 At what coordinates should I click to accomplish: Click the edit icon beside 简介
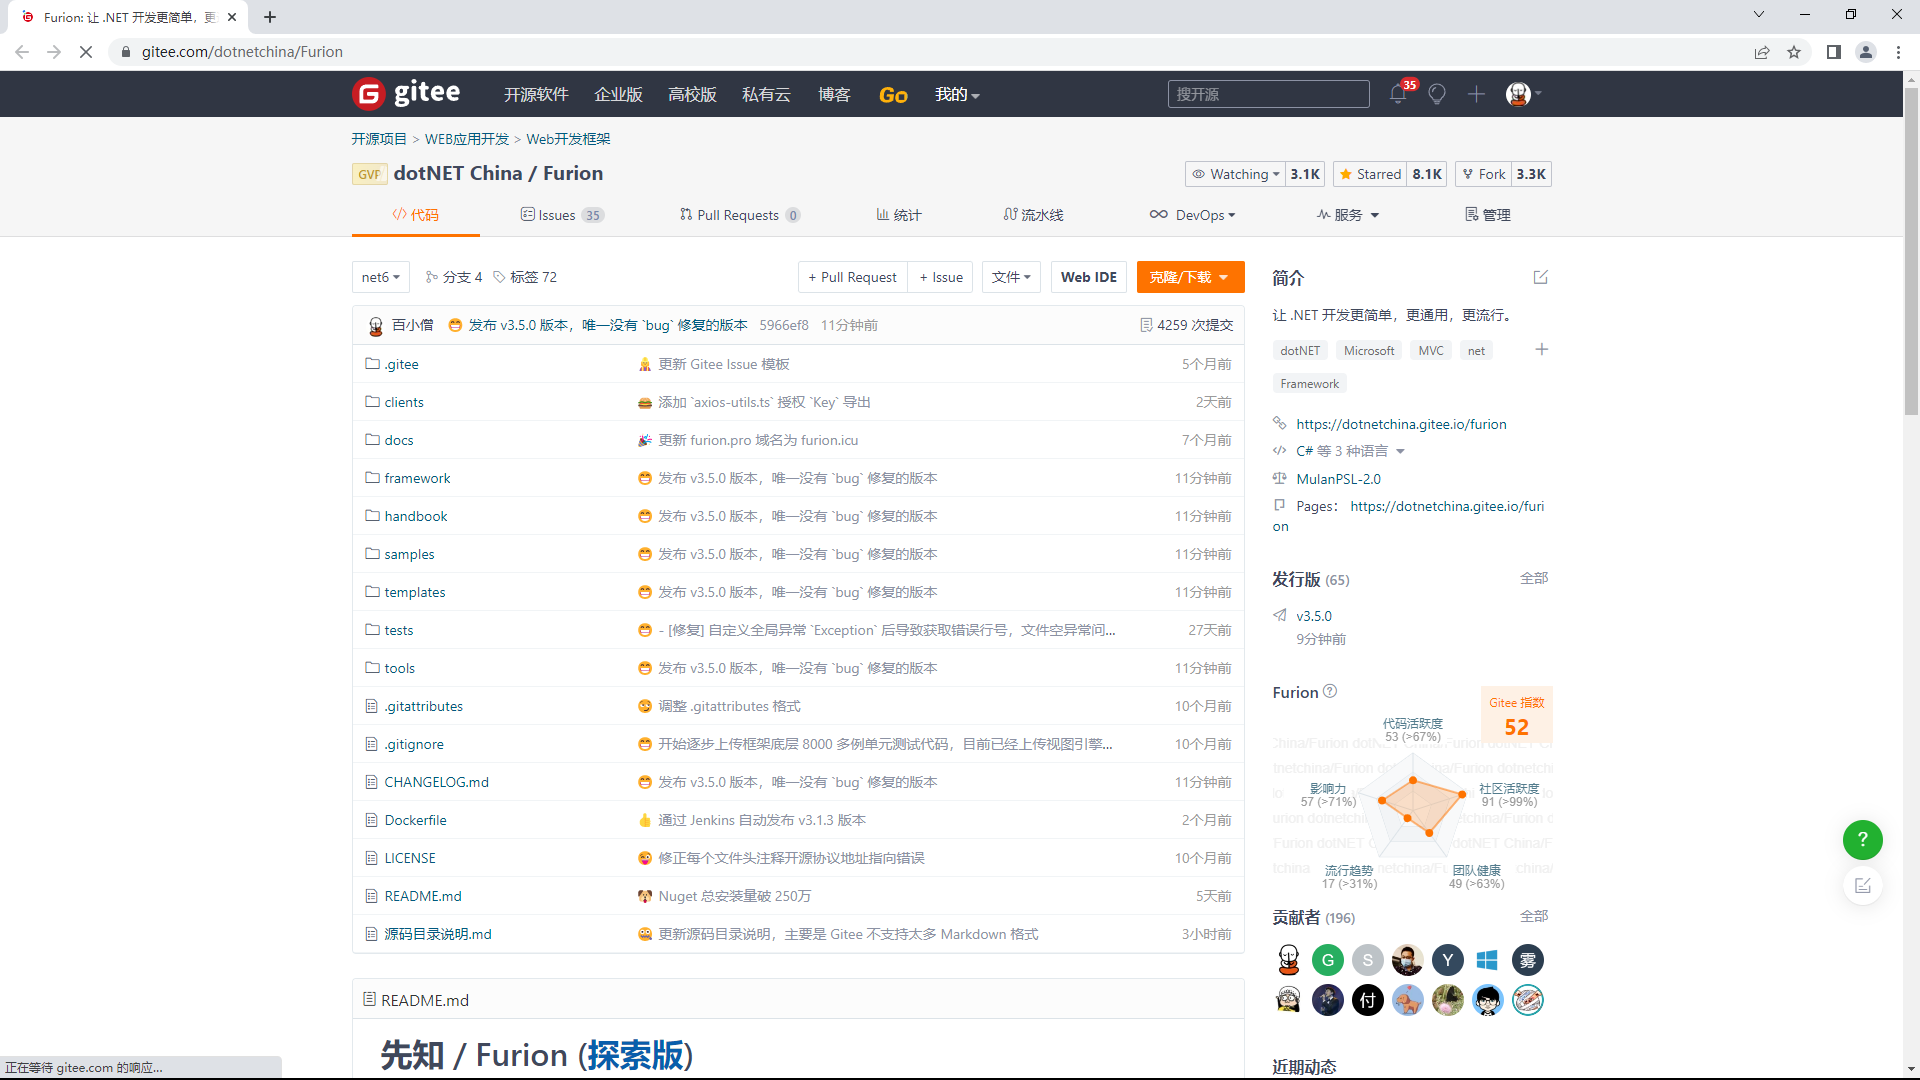1540,277
